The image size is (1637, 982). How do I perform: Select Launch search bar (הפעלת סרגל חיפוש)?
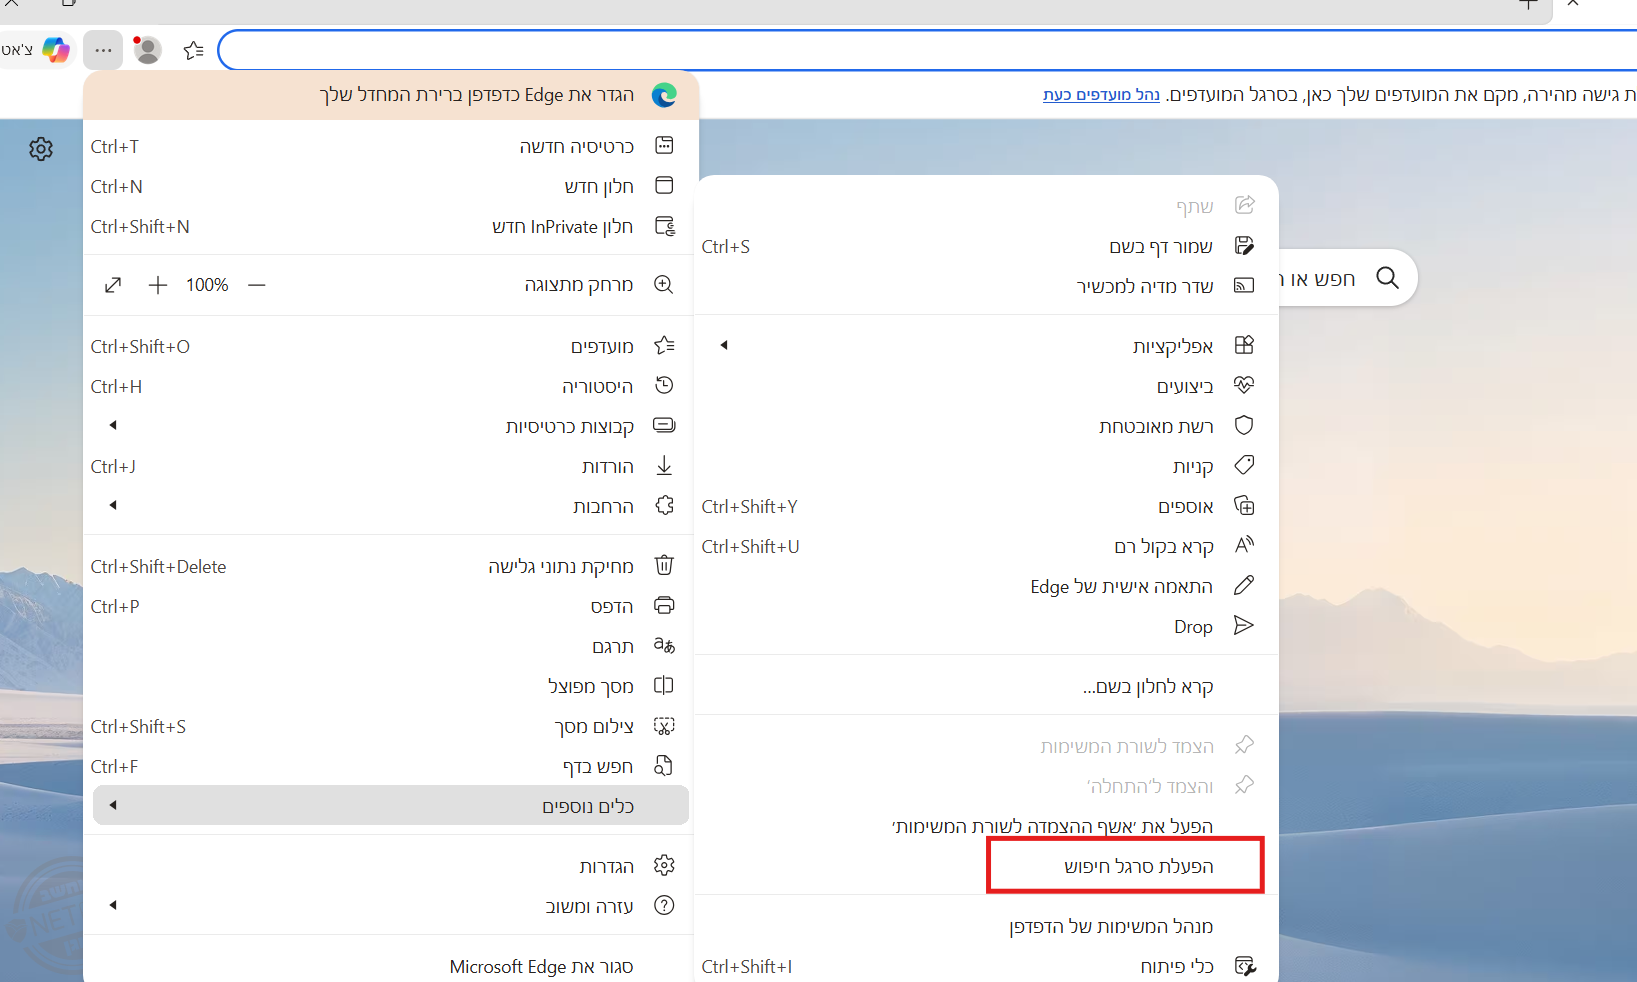(x=1137, y=866)
